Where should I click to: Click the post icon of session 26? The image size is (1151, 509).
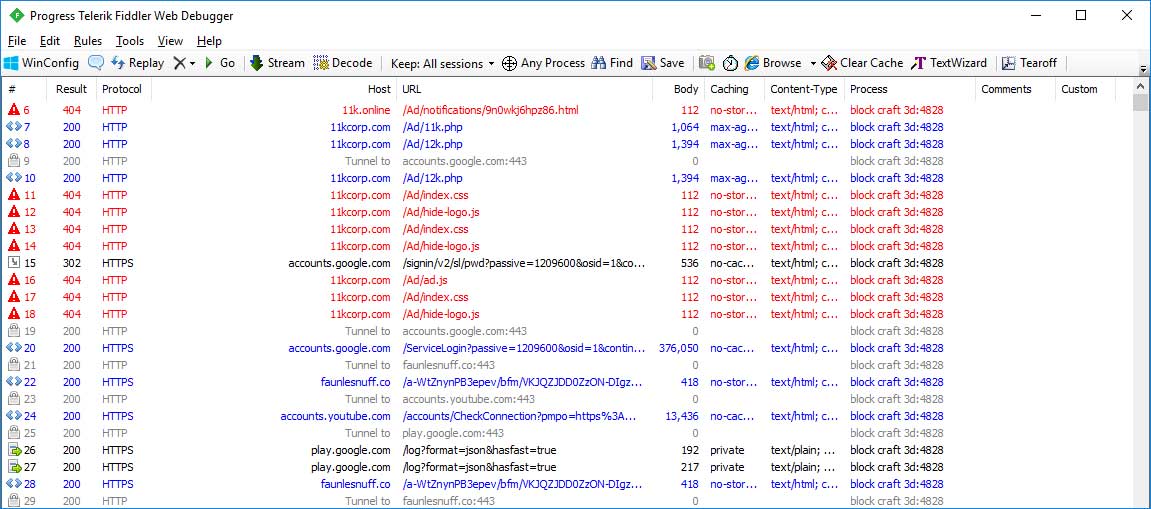(x=14, y=450)
